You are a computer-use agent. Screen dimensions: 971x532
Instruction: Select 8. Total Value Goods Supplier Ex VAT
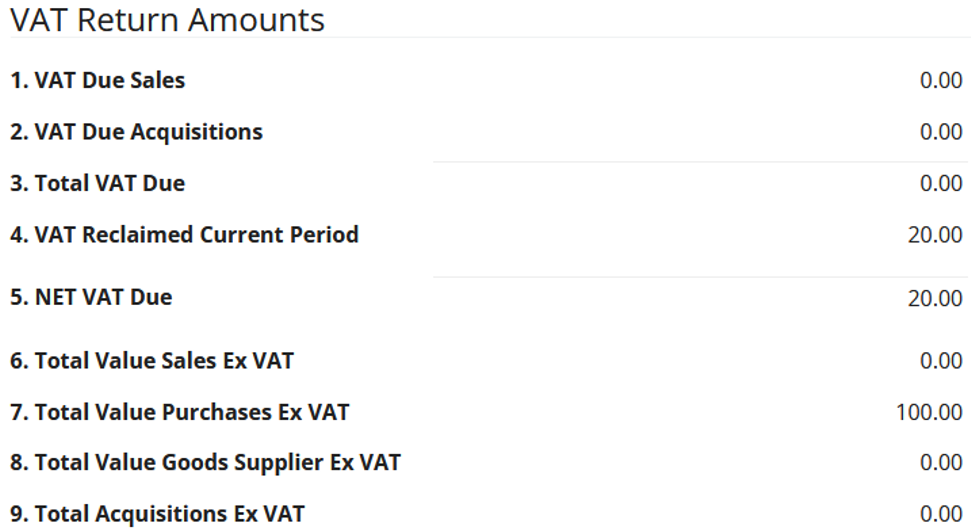tap(205, 462)
